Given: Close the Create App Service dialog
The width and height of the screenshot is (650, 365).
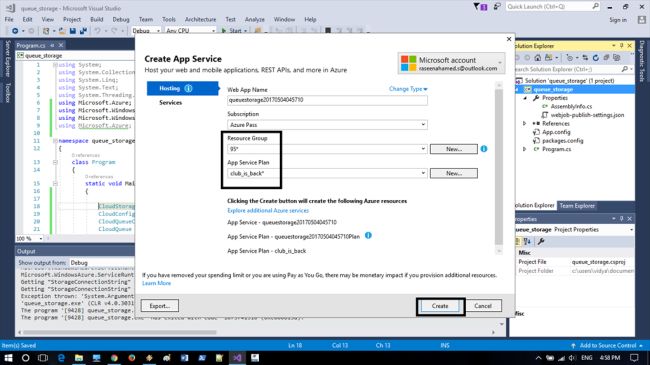Looking at the screenshot, I should (509, 39).
